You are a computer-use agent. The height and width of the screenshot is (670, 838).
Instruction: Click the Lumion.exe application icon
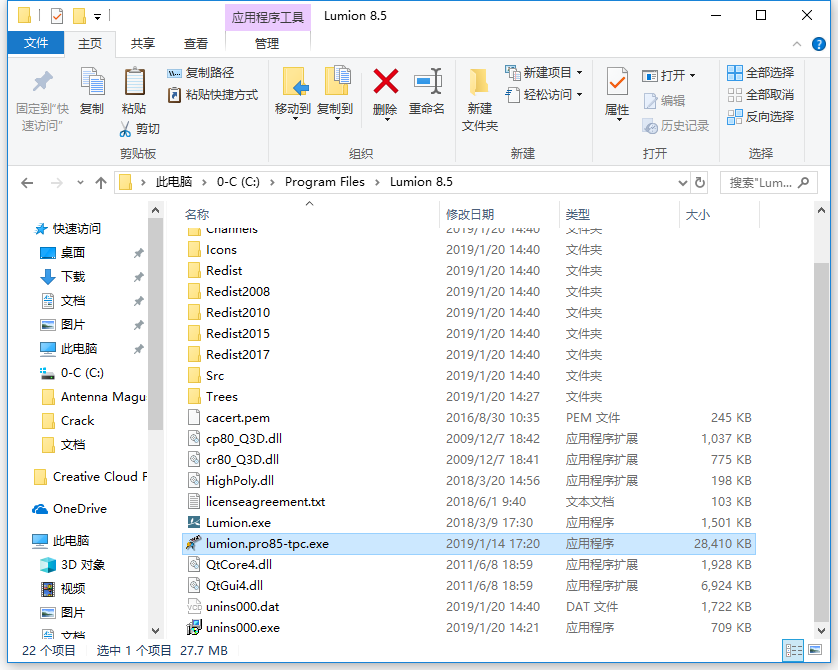click(x=194, y=523)
